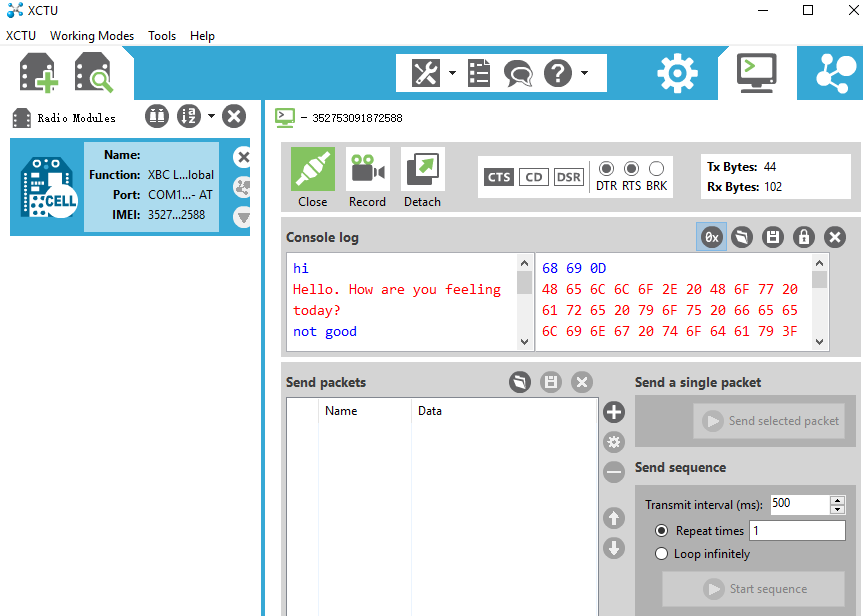Switch to Consoles mode monitor icon
The image size is (863, 616).
point(757,73)
